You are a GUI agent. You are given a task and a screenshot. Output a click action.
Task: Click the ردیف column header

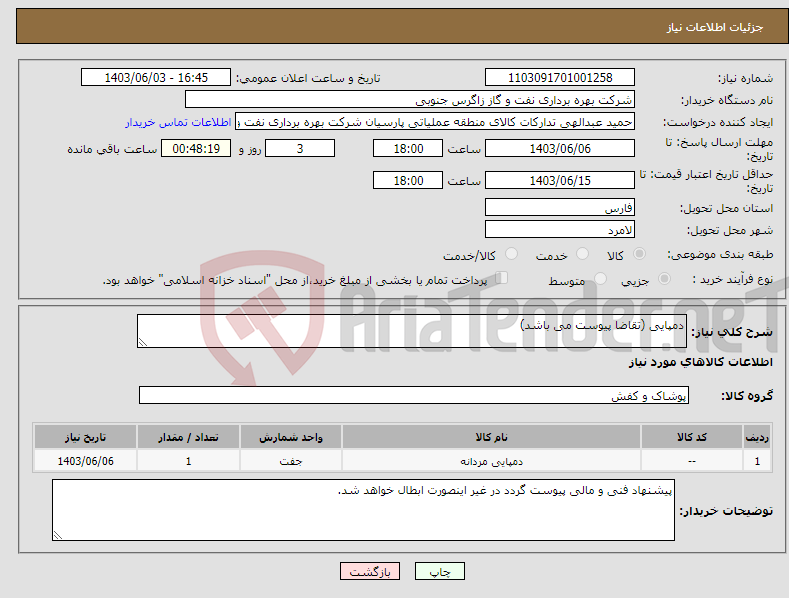[x=757, y=437]
